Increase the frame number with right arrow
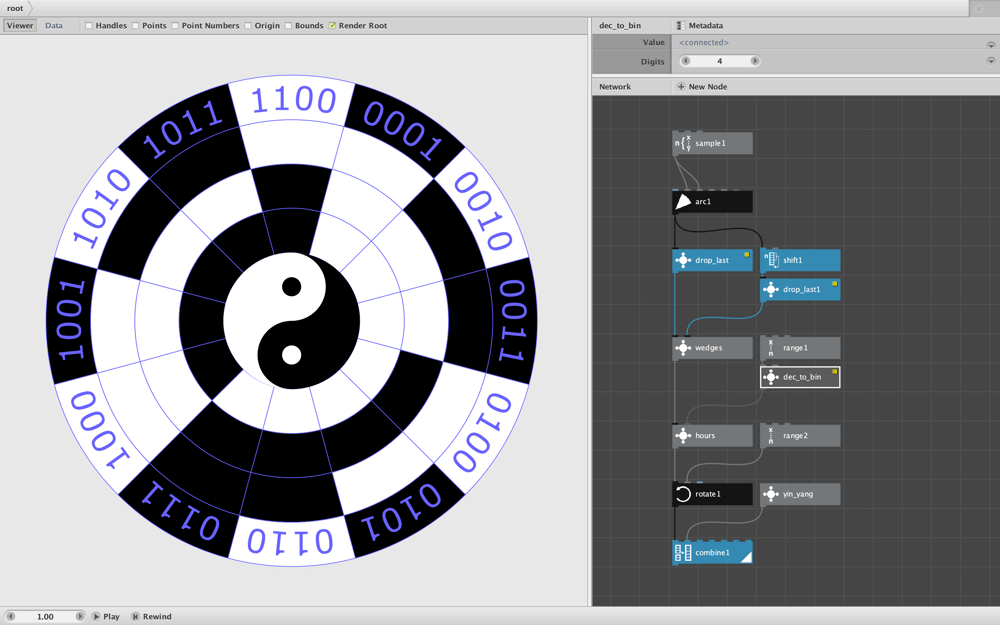 pyautogui.click(x=80, y=617)
